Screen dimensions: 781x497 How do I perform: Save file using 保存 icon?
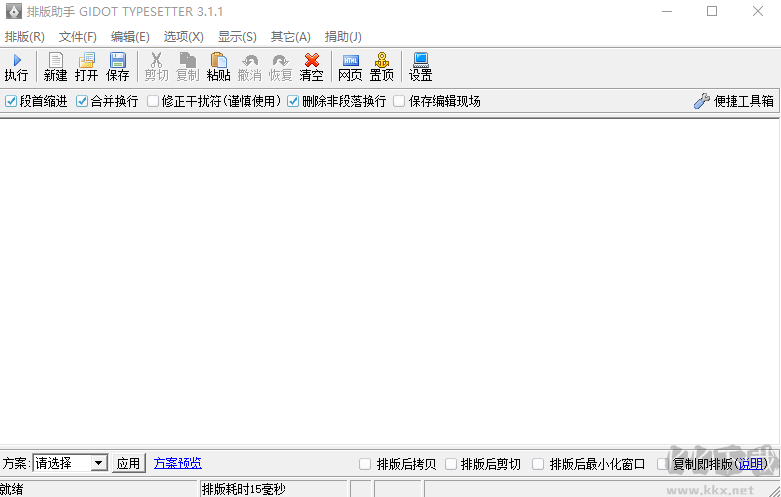pos(118,67)
